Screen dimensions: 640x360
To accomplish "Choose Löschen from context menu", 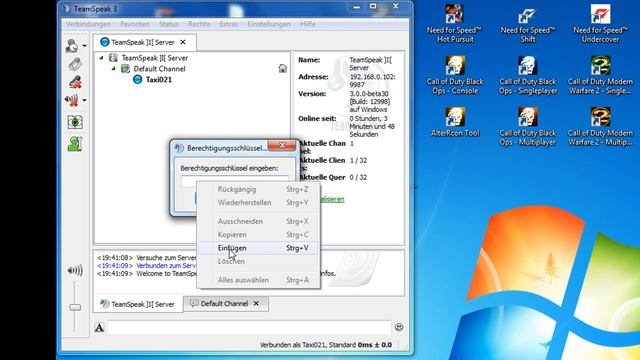I will [258, 261].
